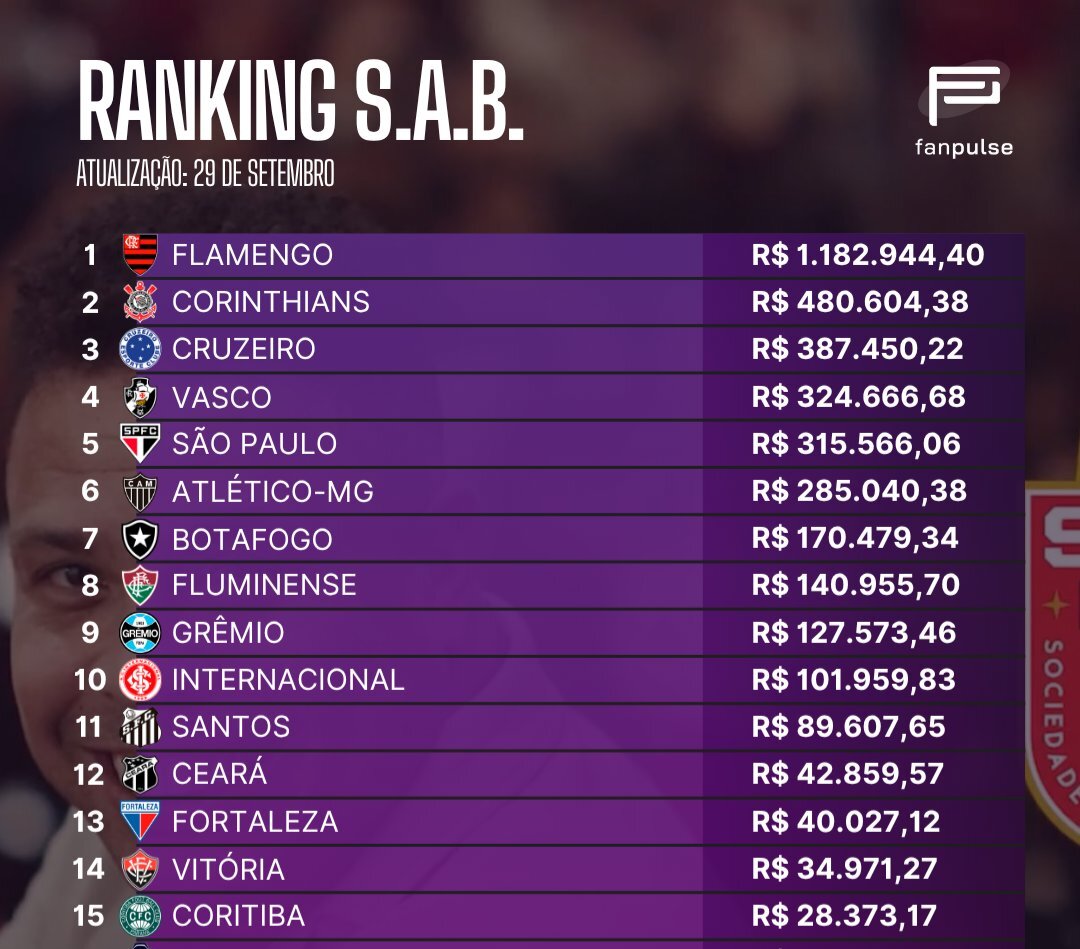Tap the Grêmio crest icon

(x=140, y=632)
